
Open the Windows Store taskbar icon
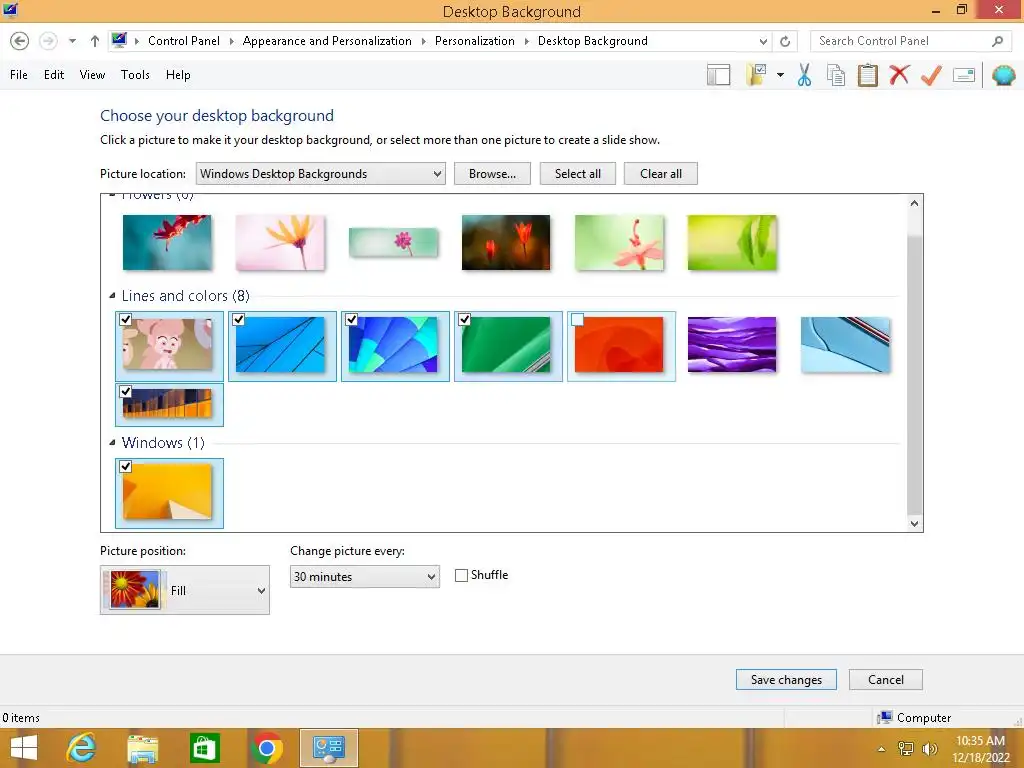click(204, 748)
